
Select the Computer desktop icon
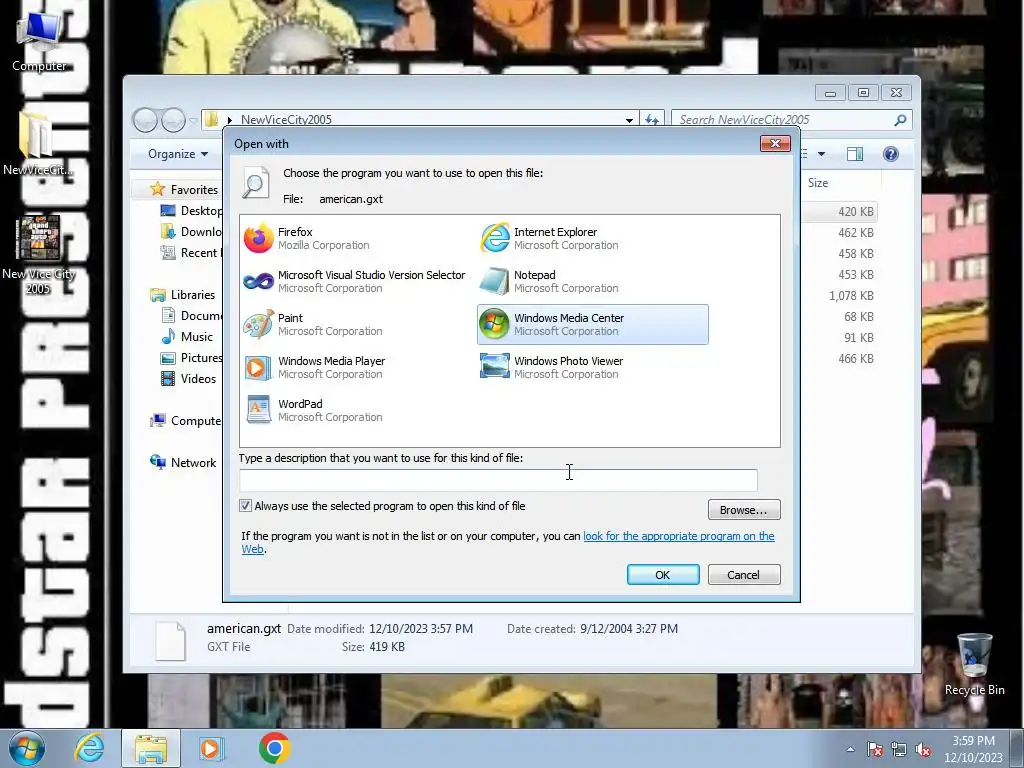(39, 40)
